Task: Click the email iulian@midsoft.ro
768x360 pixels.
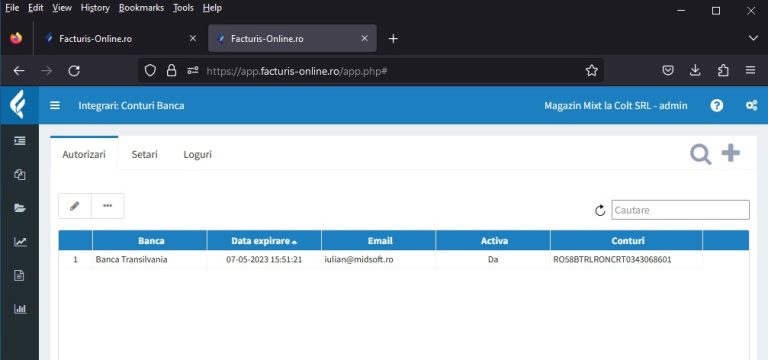Action: (x=359, y=260)
